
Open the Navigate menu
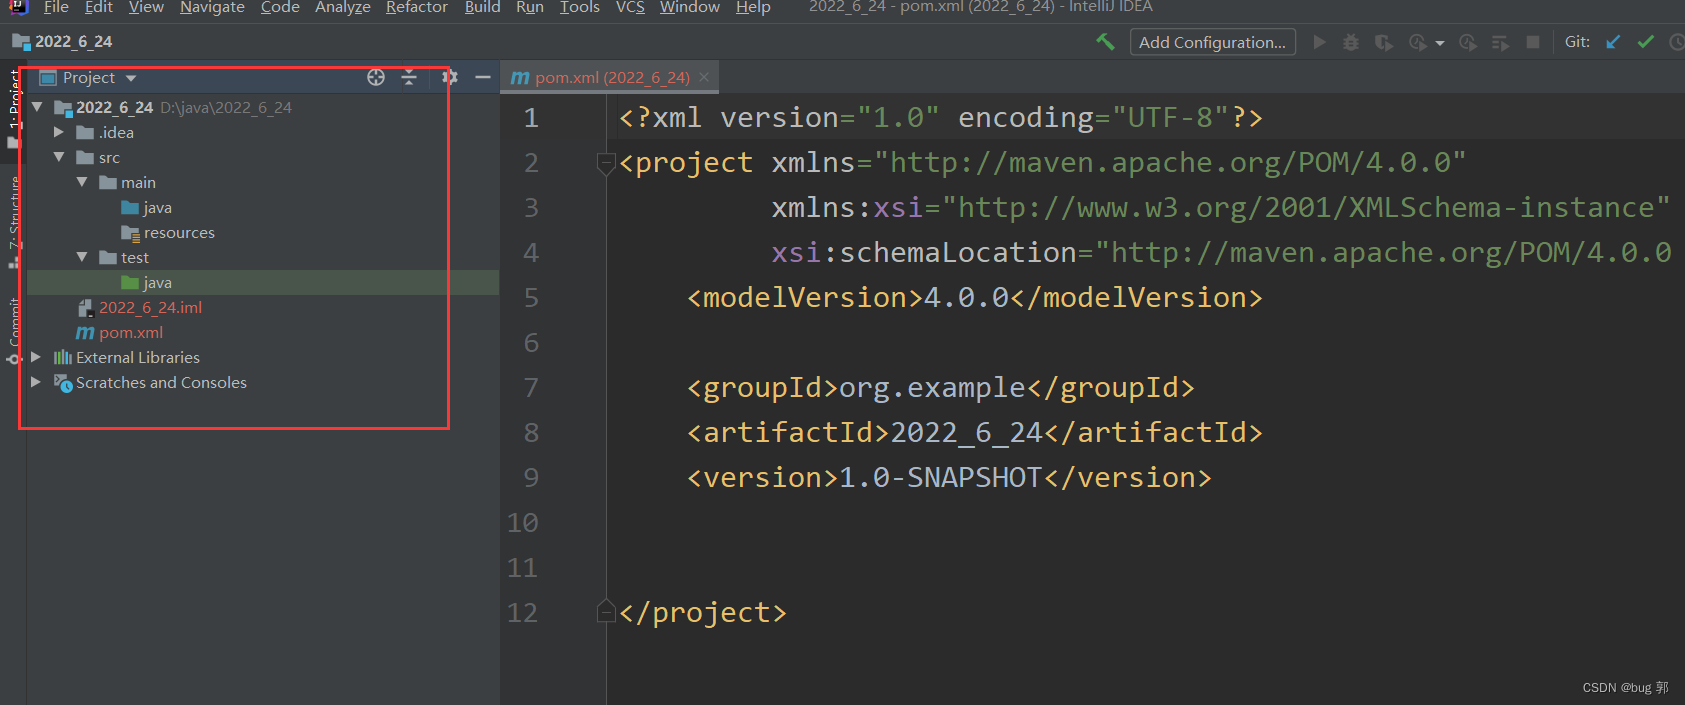click(x=212, y=8)
